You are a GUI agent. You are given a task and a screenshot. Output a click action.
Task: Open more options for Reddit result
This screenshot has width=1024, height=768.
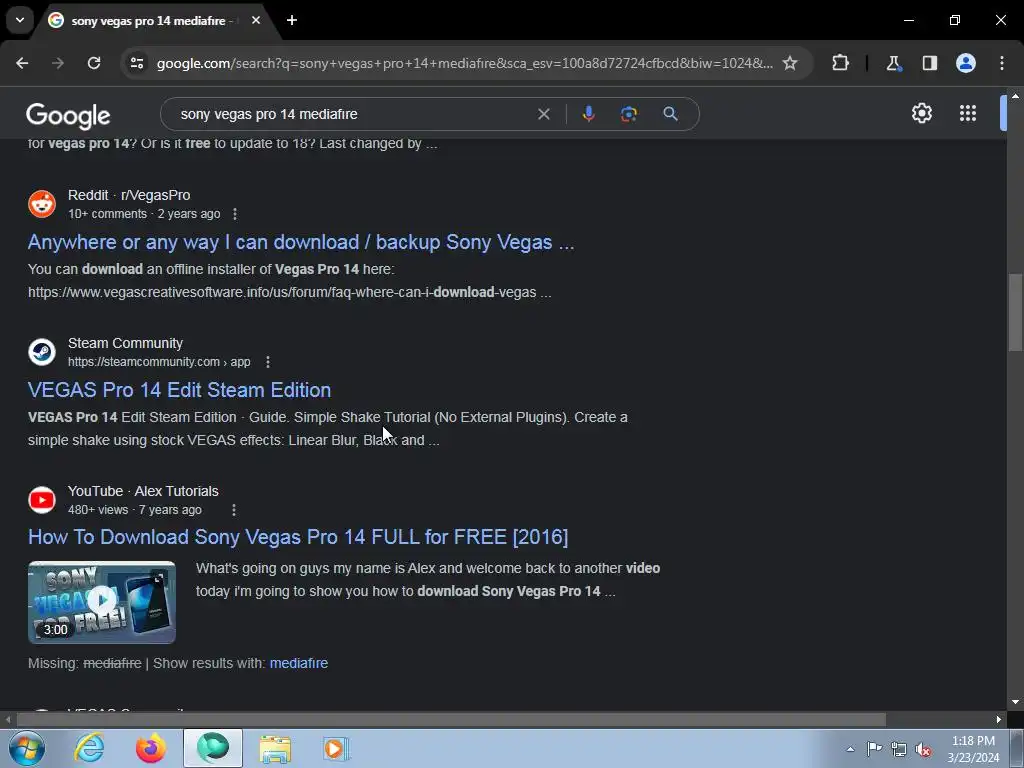(x=235, y=214)
